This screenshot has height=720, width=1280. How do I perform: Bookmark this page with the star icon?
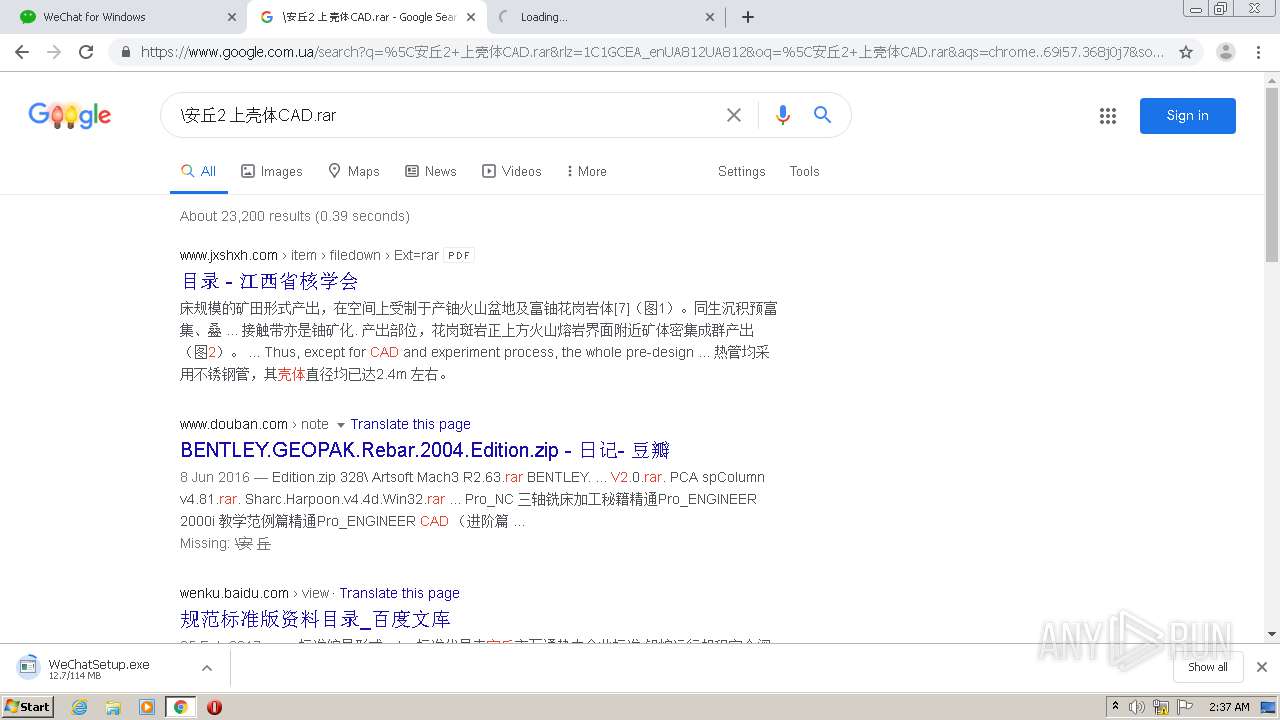pos(1186,52)
